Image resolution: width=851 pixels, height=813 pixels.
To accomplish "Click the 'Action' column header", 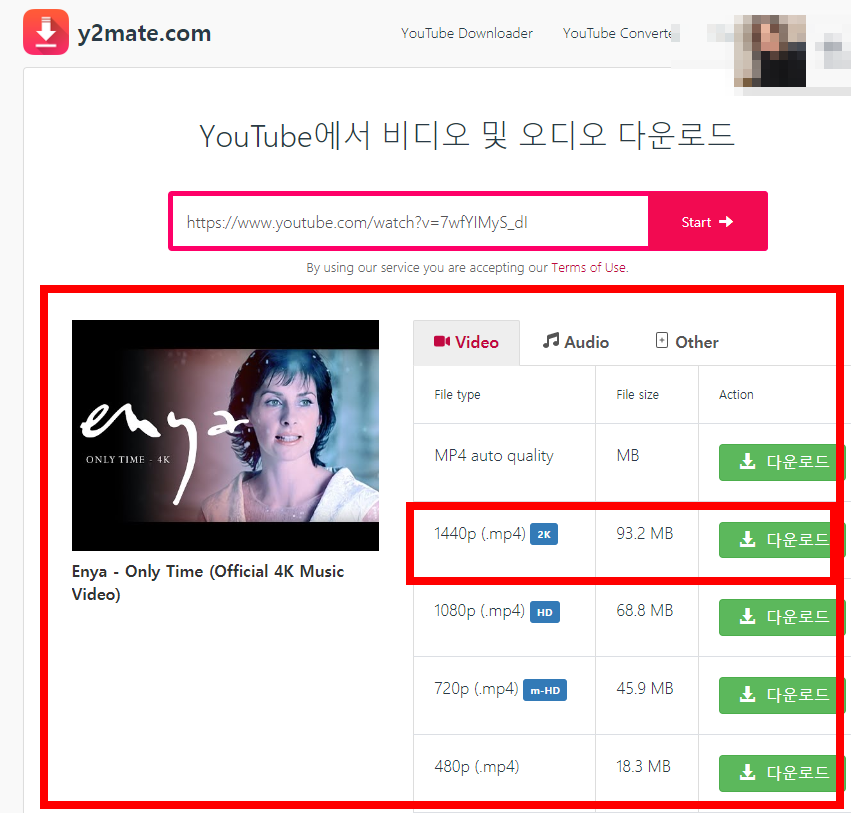I will coord(736,395).
